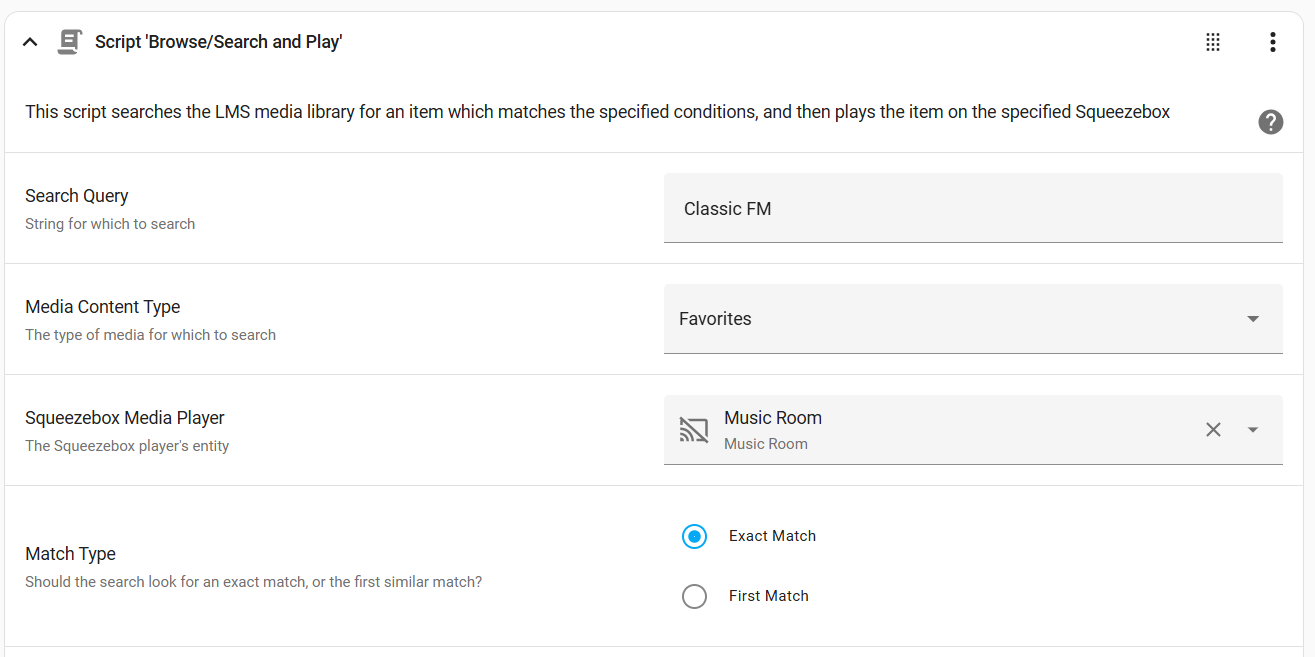The width and height of the screenshot is (1315, 657).
Task: Click the Music Room entity field
Action: [x=973, y=430]
